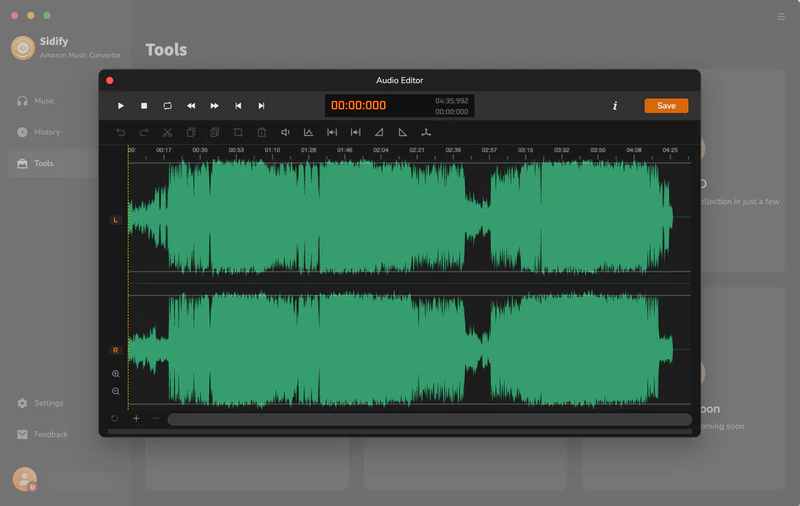Open the normalize/amplify graph tool
Screen dimensions: 800x506
click(308, 133)
